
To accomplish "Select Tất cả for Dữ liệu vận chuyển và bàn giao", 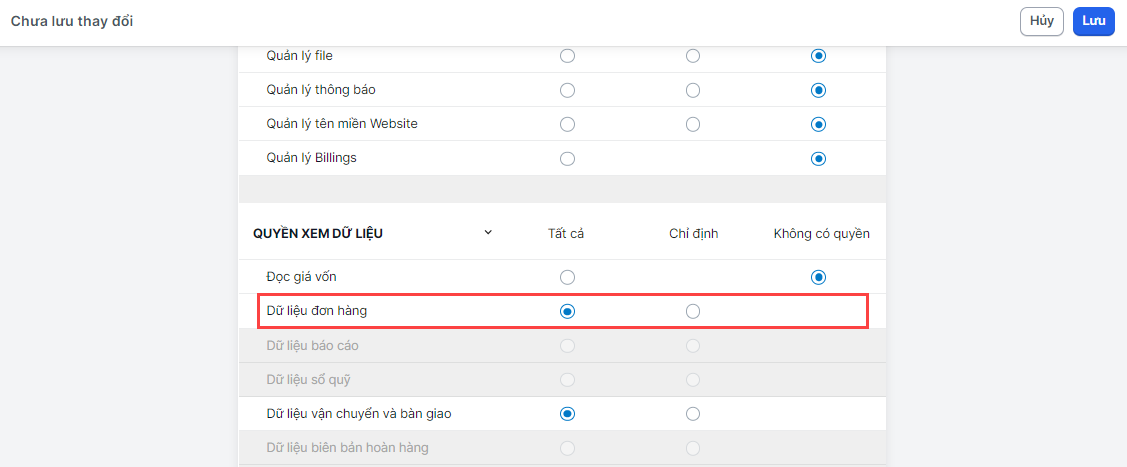I will point(567,413).
